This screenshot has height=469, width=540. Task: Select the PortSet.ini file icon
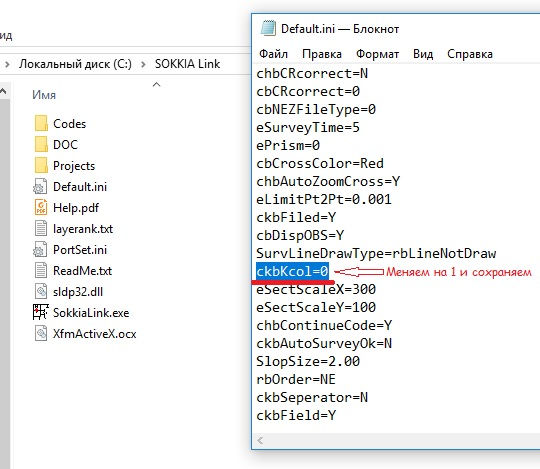pyautogui.click(x=40, y=250)
